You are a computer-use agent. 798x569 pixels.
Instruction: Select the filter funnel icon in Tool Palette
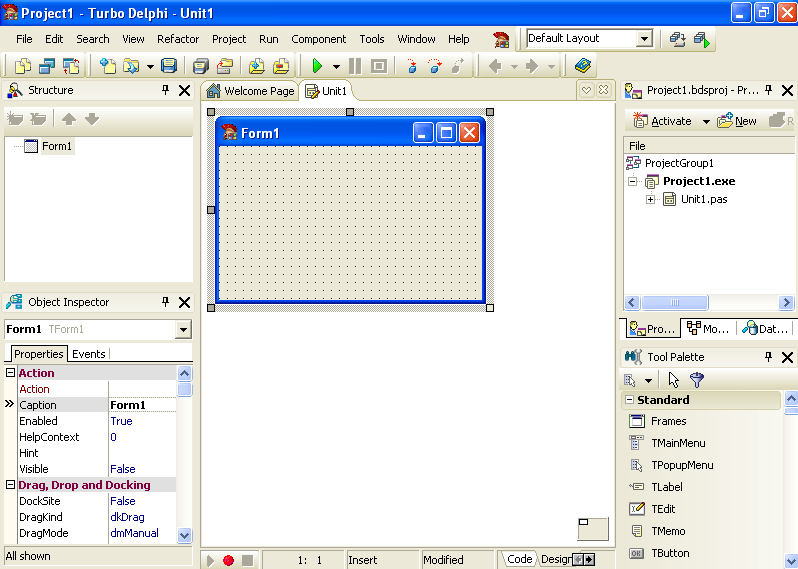coord(697,380)
